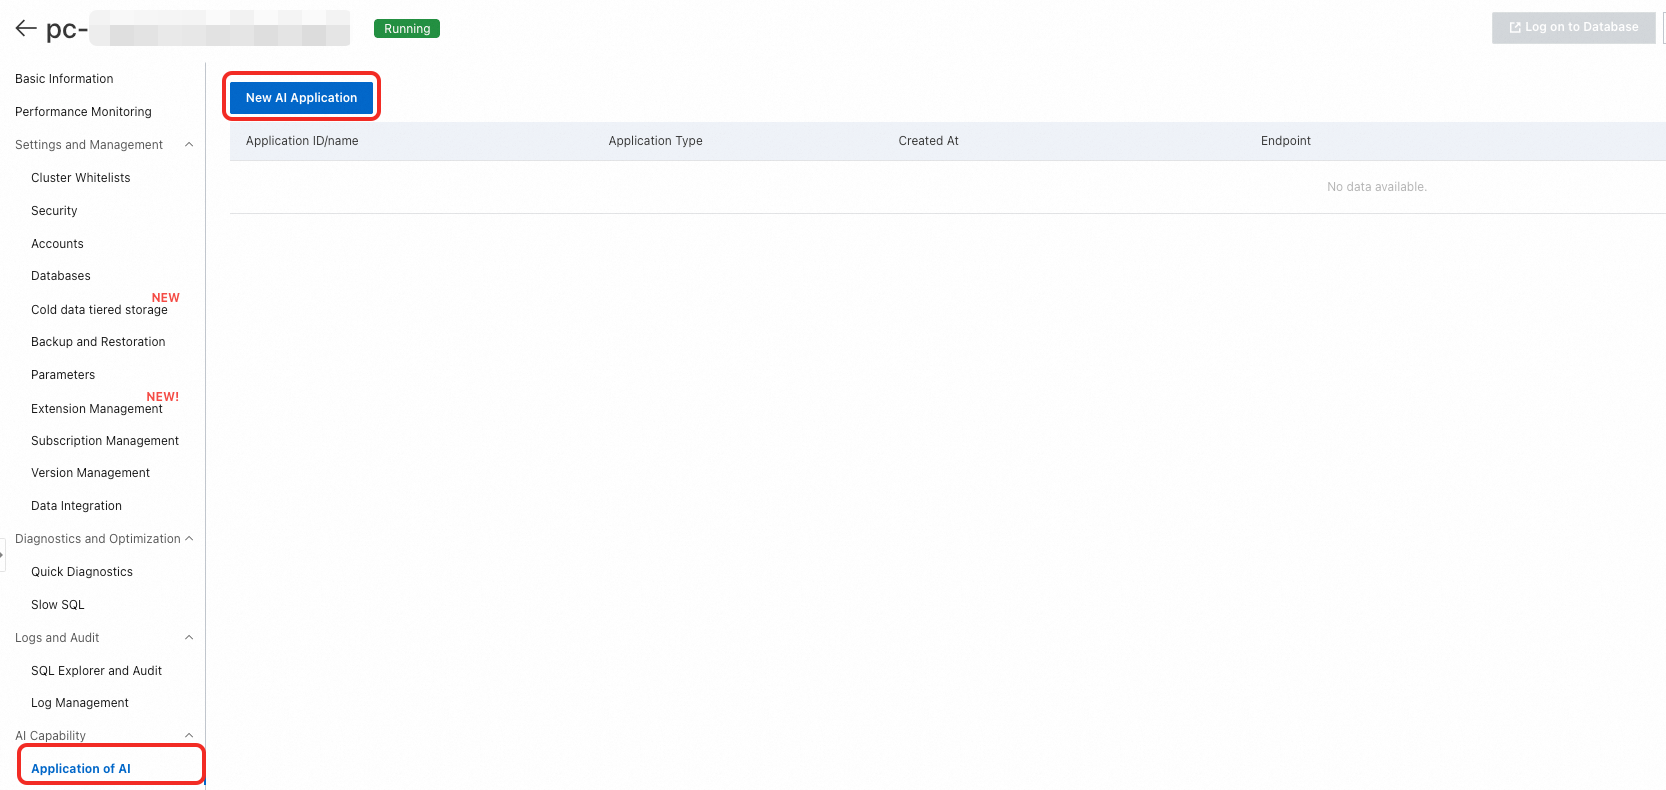Image resolution: width=1666 pixels, height=790 pixels.
Task: Open Performance Monitoring page
Action: coord(83,112)
